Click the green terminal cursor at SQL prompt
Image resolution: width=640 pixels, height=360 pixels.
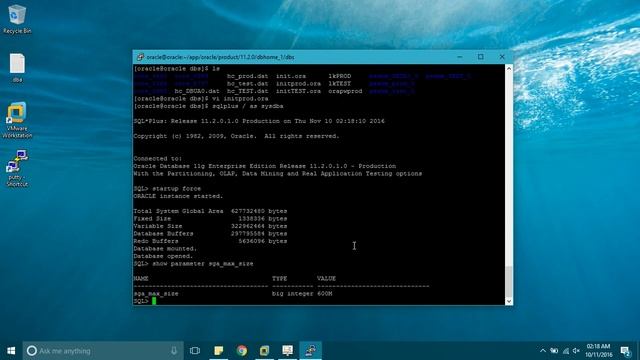coord(154,301)
